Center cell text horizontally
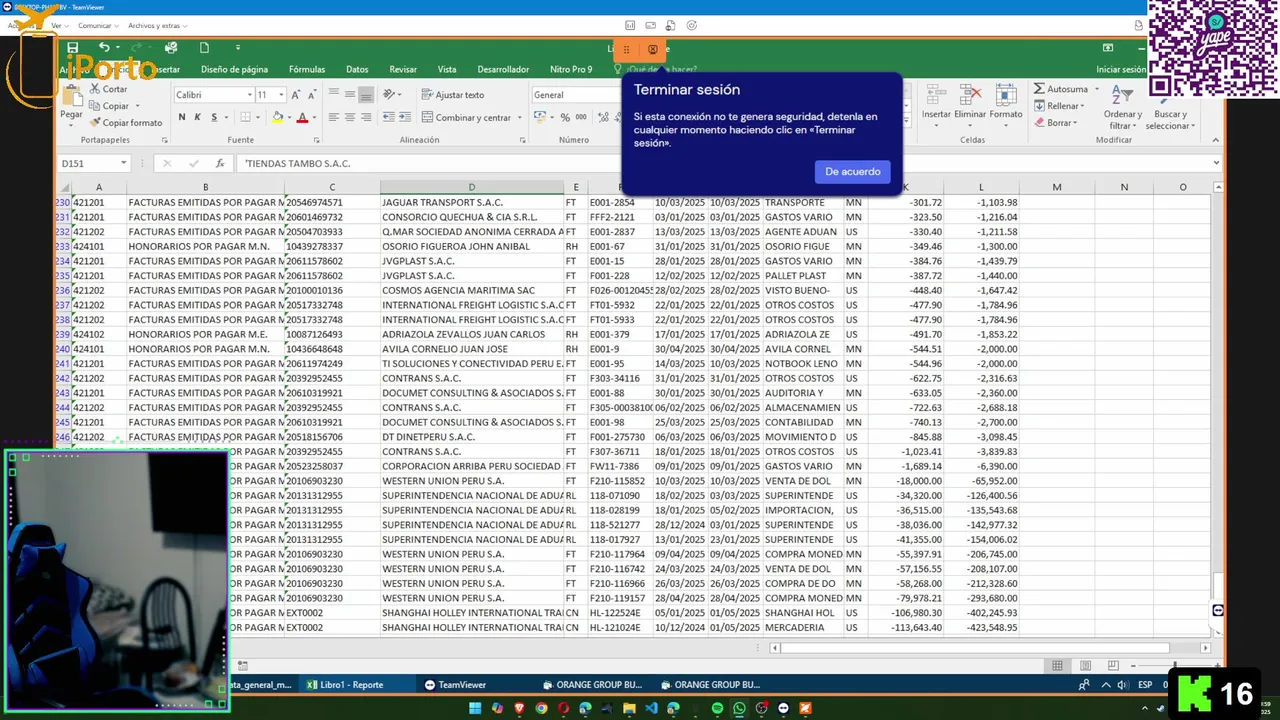 350,117
